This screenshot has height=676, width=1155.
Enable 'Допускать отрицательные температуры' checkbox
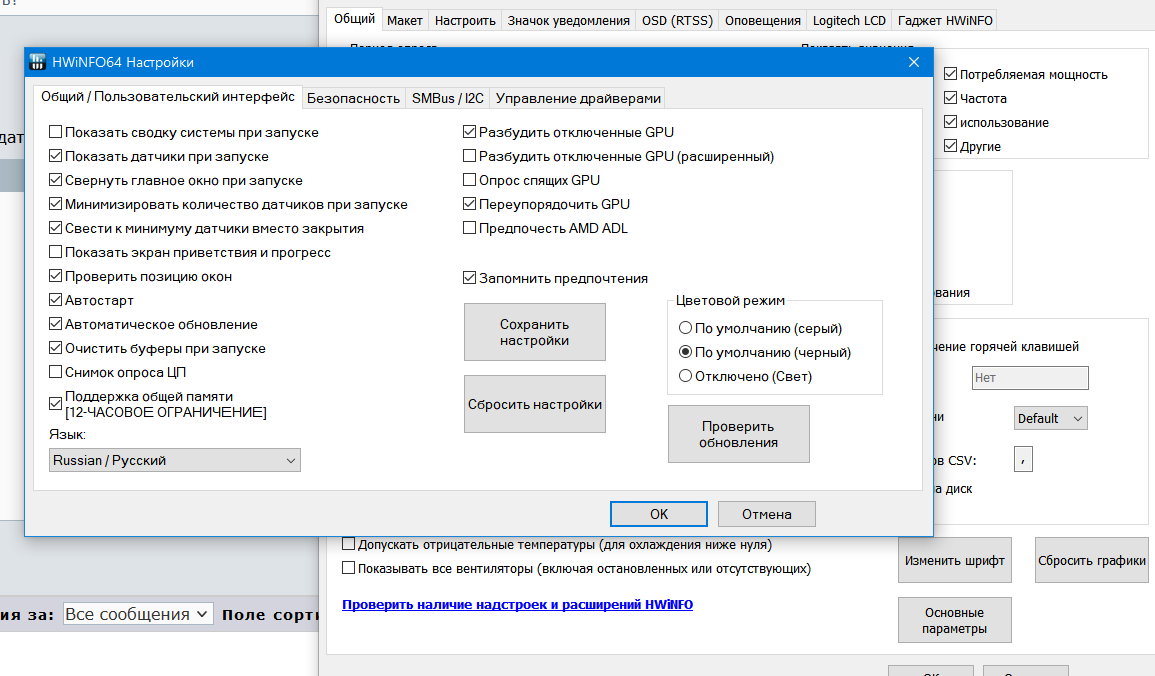pos(348,544)
